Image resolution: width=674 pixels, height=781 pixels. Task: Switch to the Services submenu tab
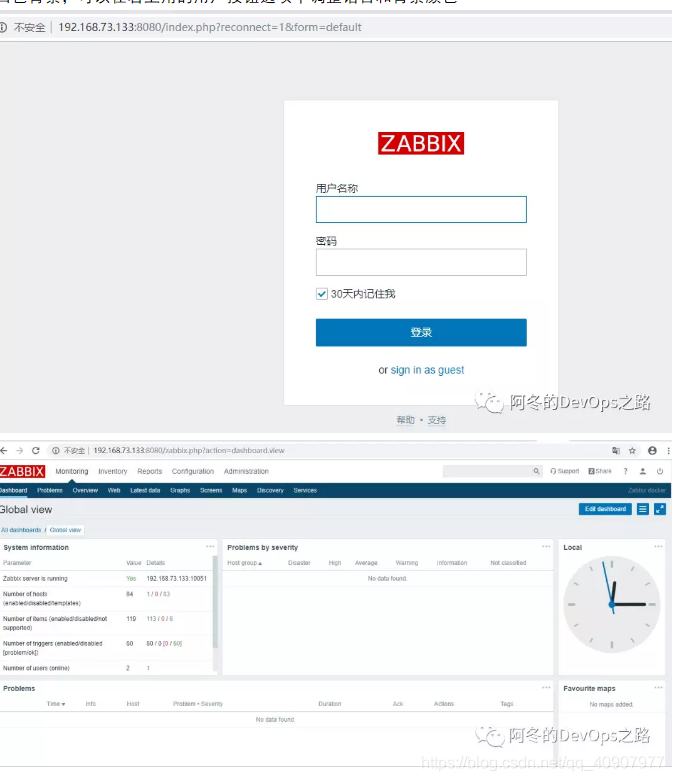point(305,491)
